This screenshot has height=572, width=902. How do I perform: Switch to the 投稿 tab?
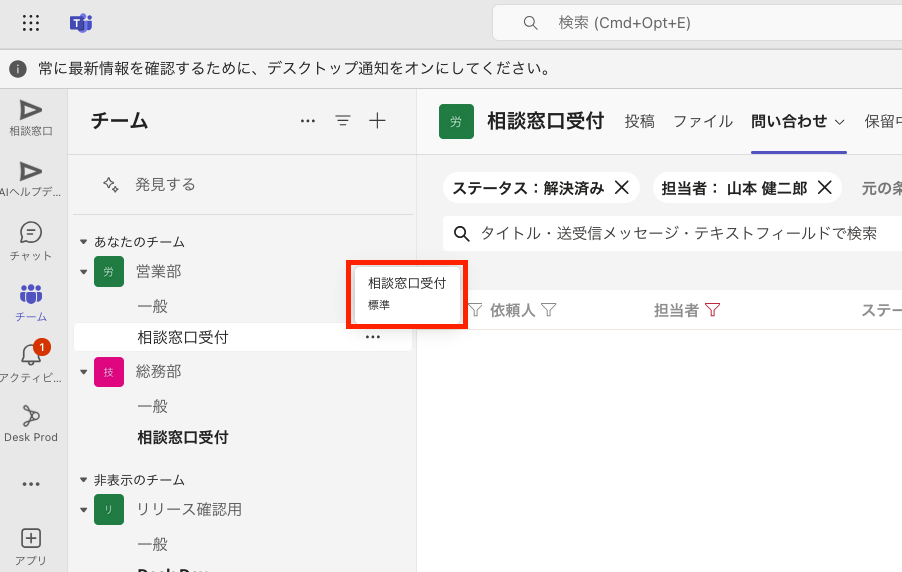pos(640,121)
